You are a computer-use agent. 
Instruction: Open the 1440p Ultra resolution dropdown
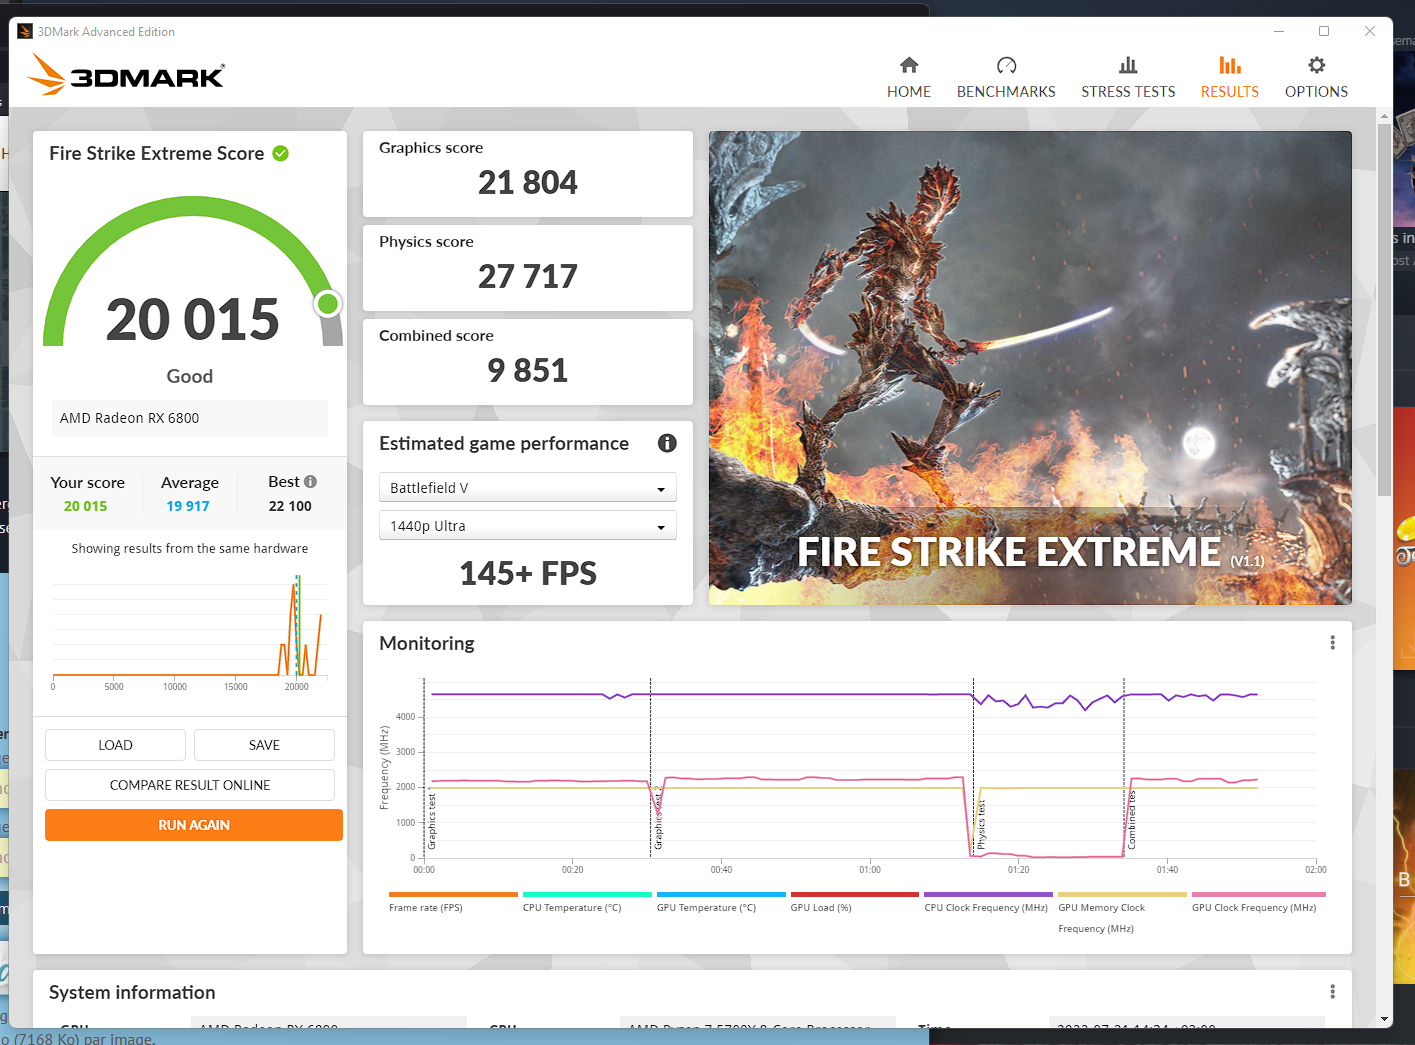(528, 525)
